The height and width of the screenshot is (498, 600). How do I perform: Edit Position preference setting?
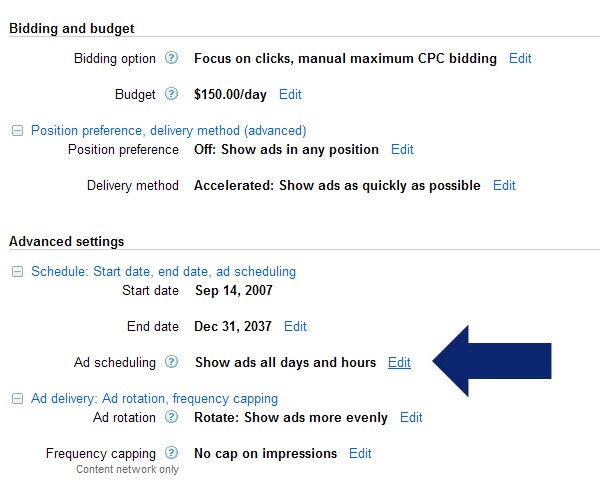(x=402, y=149)
